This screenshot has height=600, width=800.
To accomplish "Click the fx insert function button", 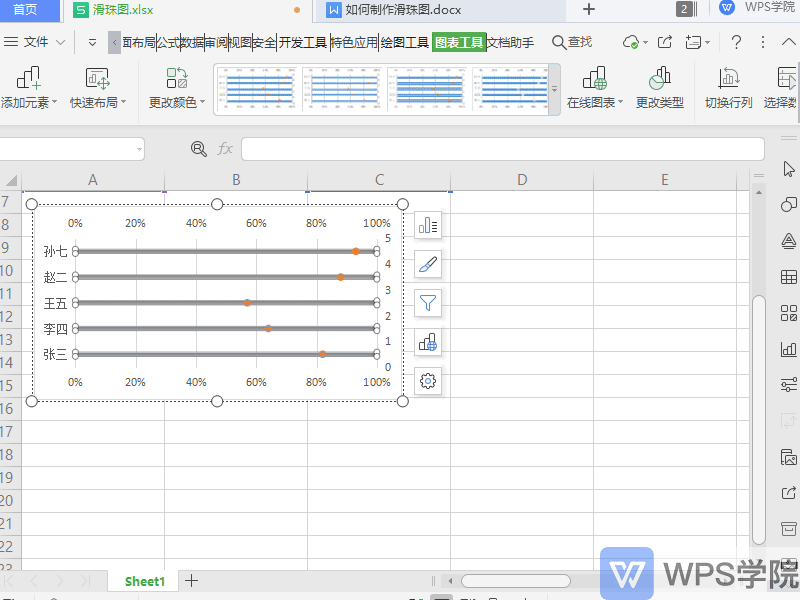I will click(x=225, y=148).
